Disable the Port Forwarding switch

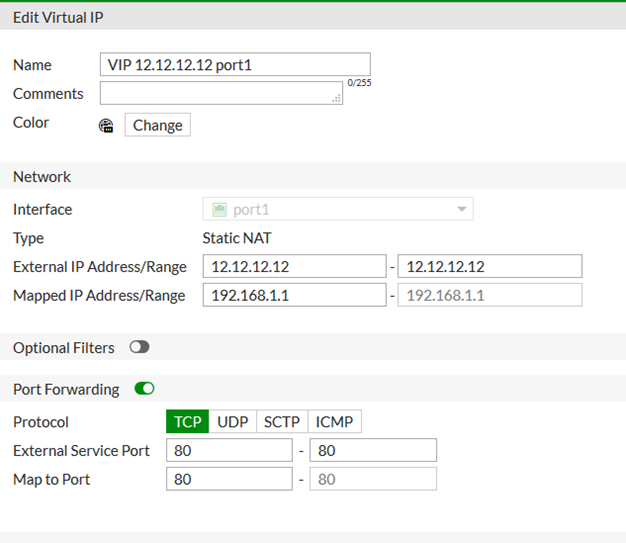(145, 388)
